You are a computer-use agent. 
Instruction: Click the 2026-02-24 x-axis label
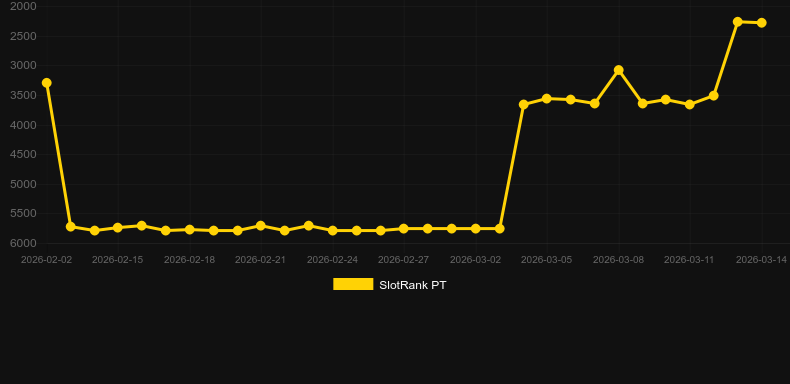(333, 260)
